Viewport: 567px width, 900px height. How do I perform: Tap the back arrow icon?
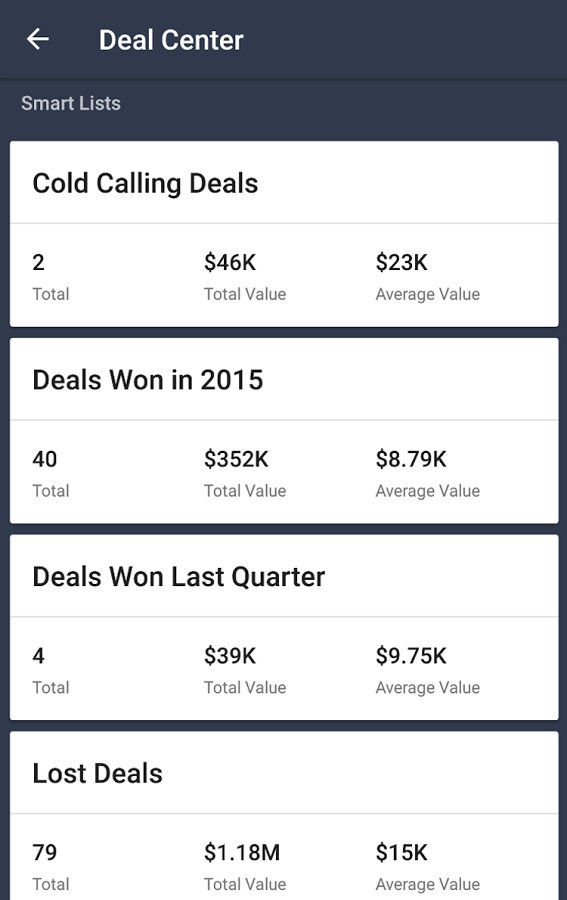[38, 40]
